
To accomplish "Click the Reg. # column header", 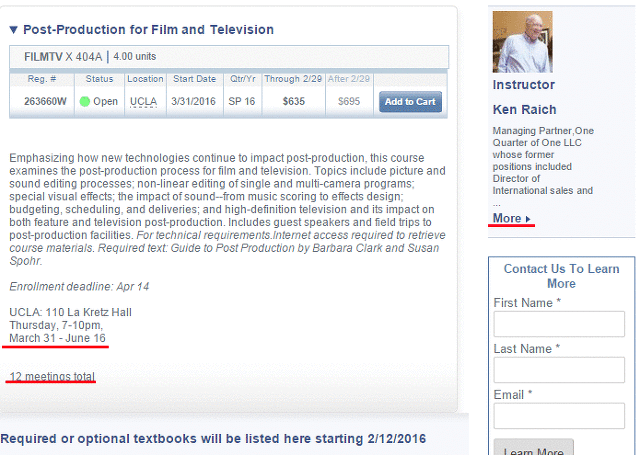I will [x=42, y=79].
